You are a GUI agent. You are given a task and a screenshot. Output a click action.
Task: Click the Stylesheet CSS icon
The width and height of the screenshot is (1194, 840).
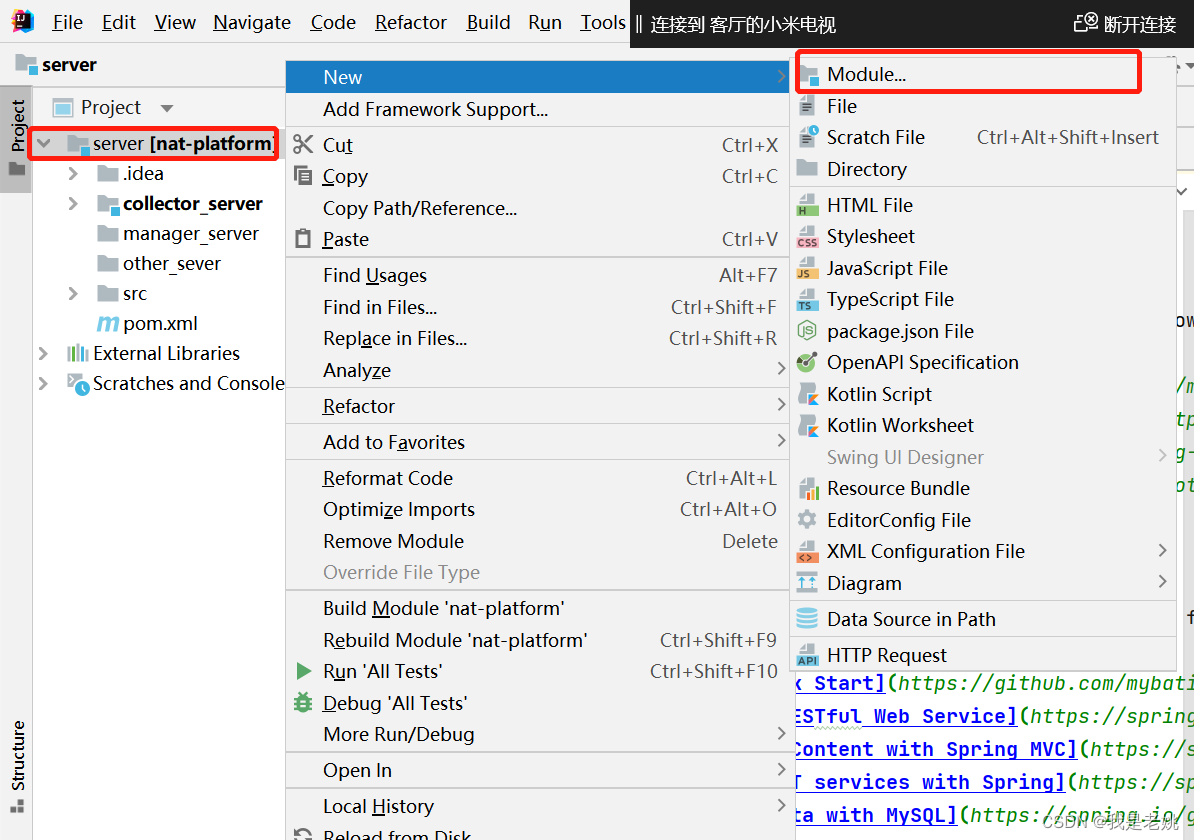click(807, 237)
